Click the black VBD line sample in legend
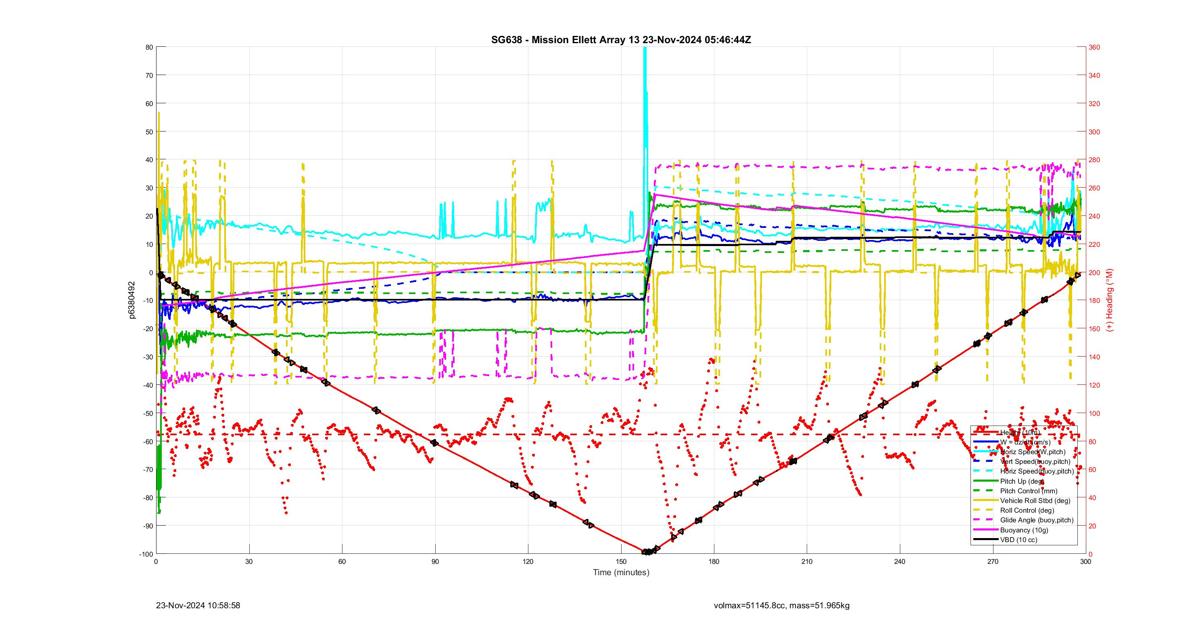1200x622 pixels. point(985,540)
